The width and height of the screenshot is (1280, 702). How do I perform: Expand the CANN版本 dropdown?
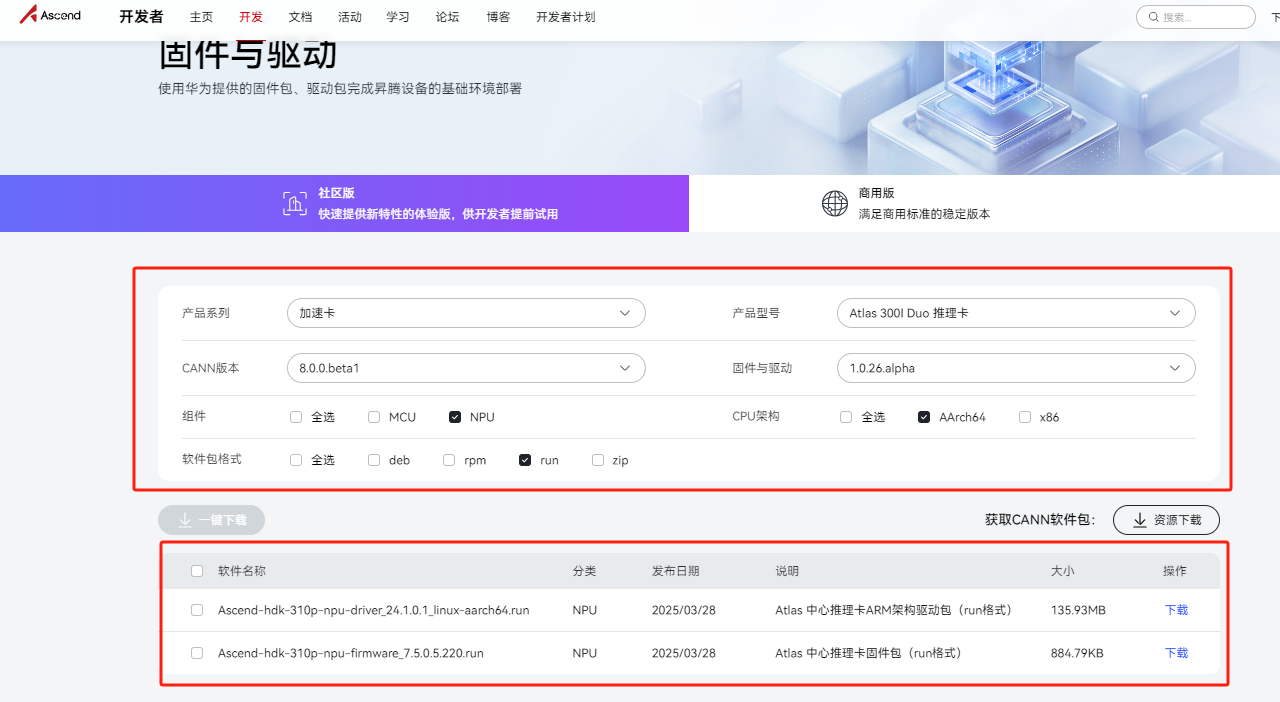pos(466,368)
